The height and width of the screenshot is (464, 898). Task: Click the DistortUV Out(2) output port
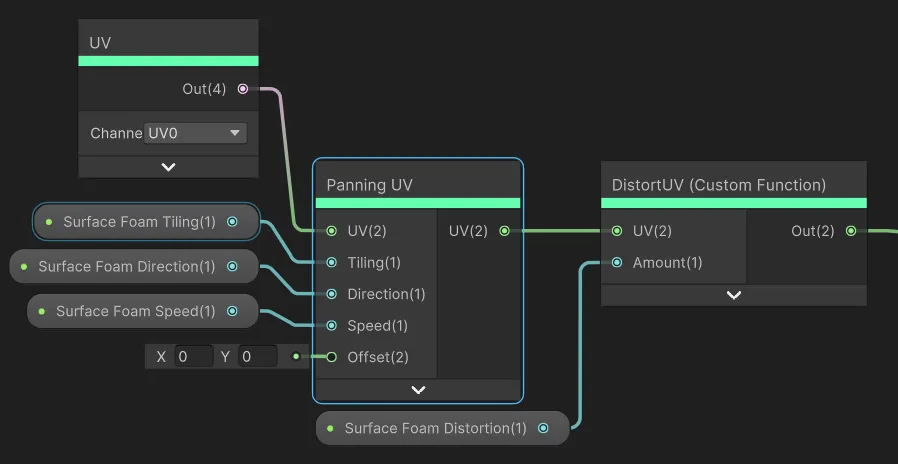pos(851,231)
